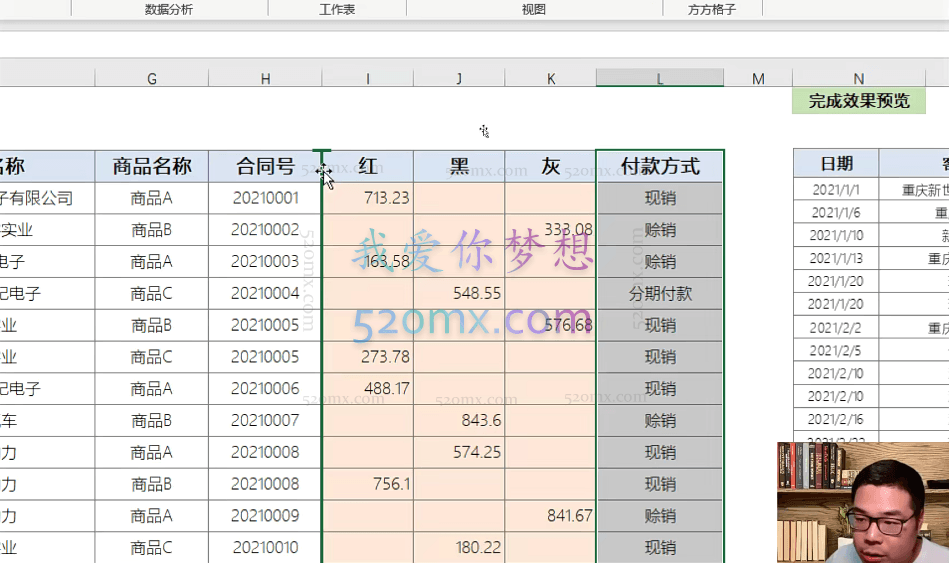Click the 数据分析 ribbon group label
The height and width of the screenshot is (563, 949).
point(169,9)
